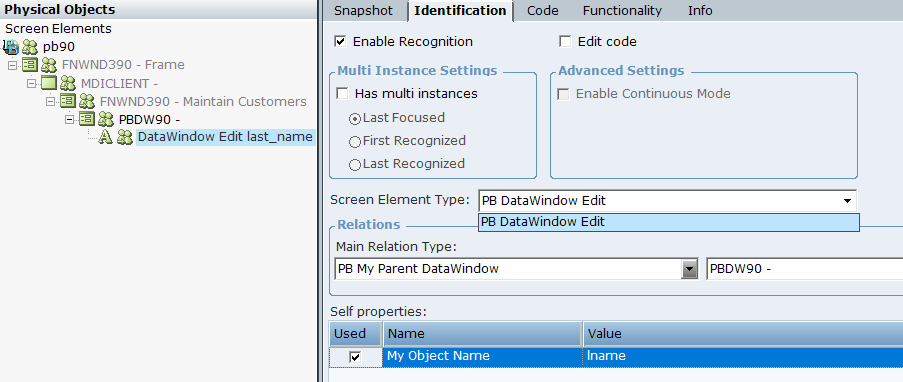The height and width of the screenshot is (382, 903).
Task: Click the Value column header
Action: tap(743, 334)
